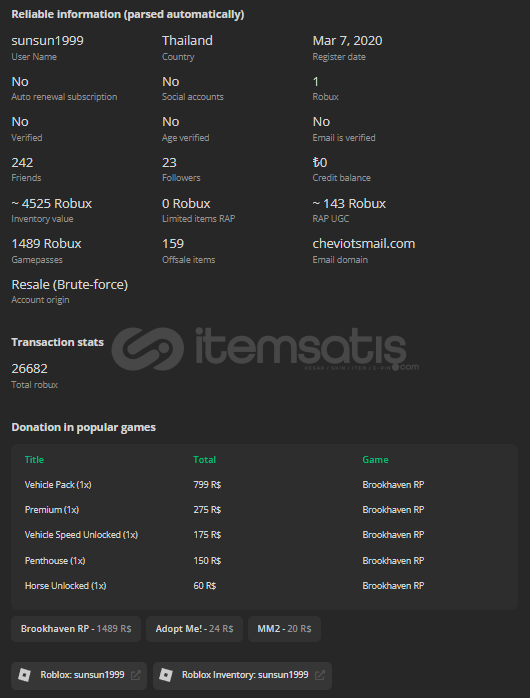This screenshot has height=698, width=530.
Task: Click the cheviotsmail.com email domain
Action: [x=364, y=243]
